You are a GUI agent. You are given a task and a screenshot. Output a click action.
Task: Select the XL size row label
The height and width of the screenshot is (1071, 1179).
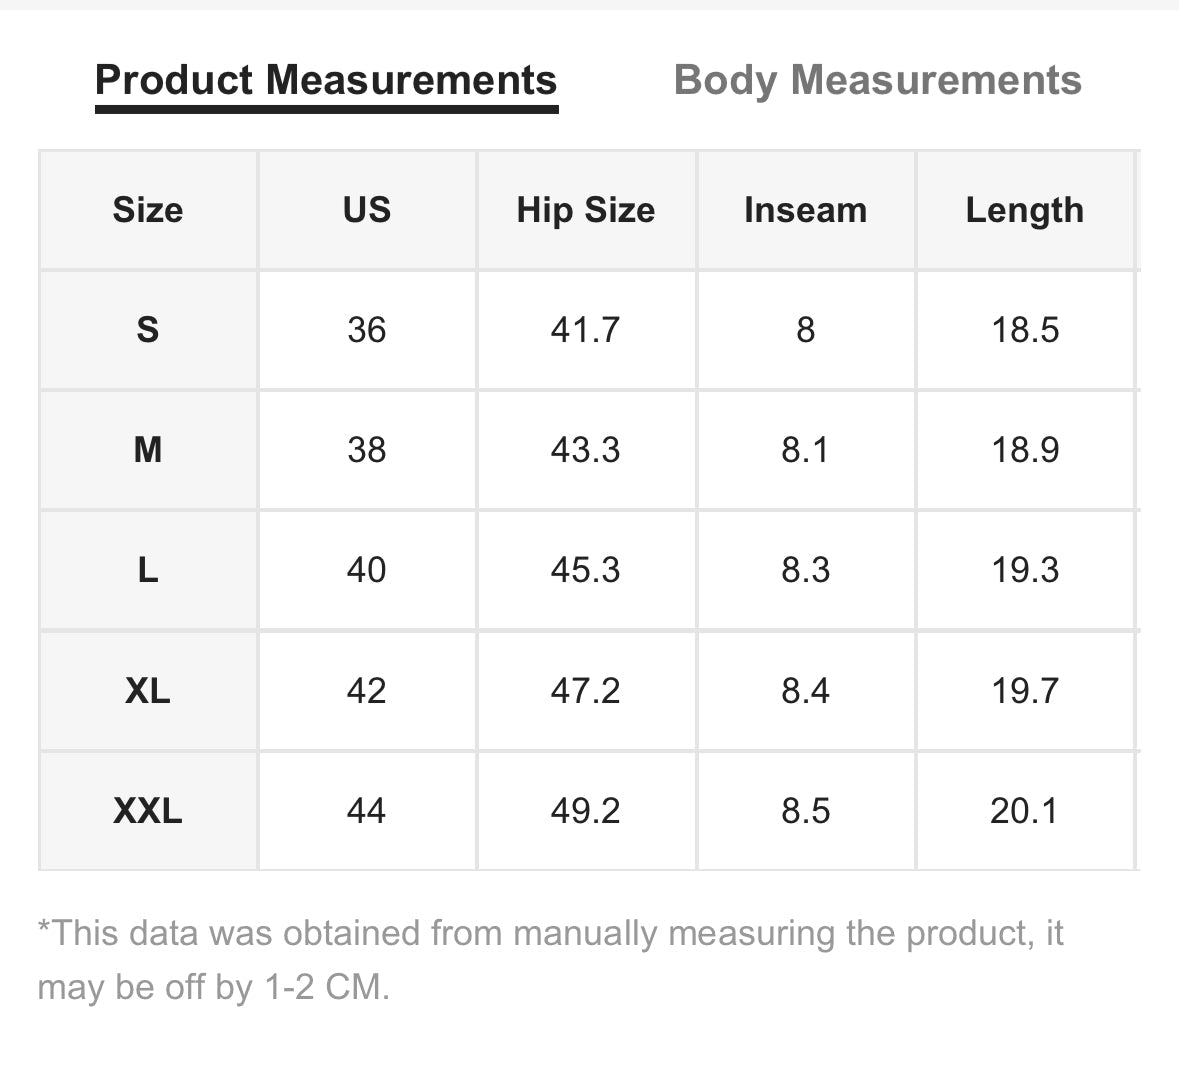click(148, 690)
